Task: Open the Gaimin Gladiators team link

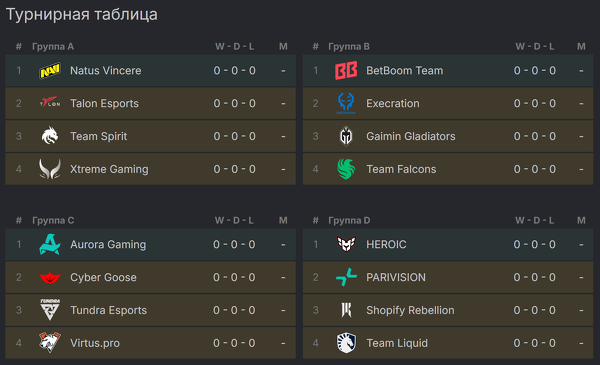Action: click(411, 136)
